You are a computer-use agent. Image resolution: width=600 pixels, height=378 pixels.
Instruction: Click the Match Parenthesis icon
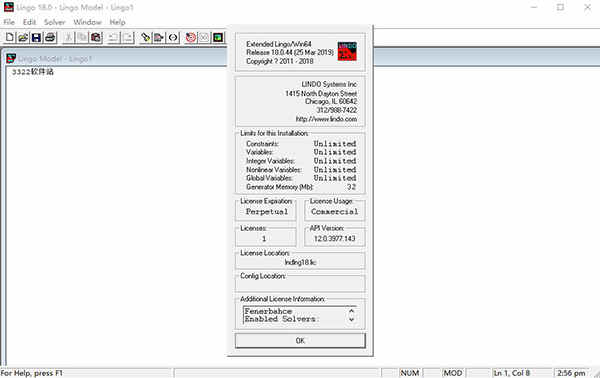173,37
